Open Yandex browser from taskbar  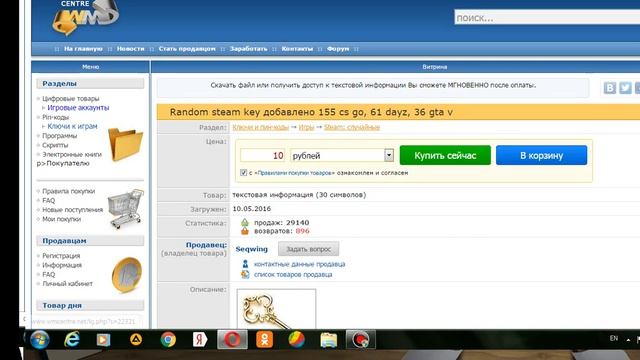(x=200, y=340)
